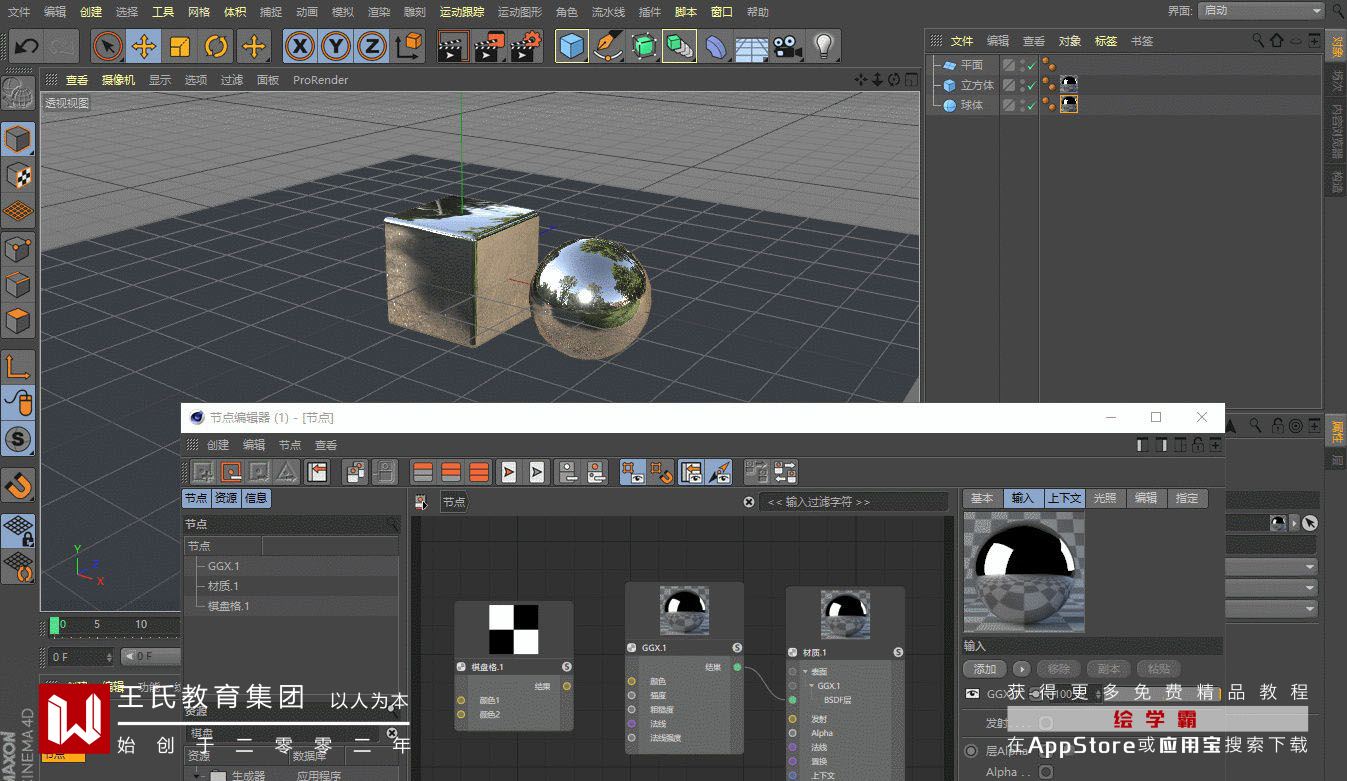
Task: Select 棋盘格.1 in the node list
Action: [228, 606]
